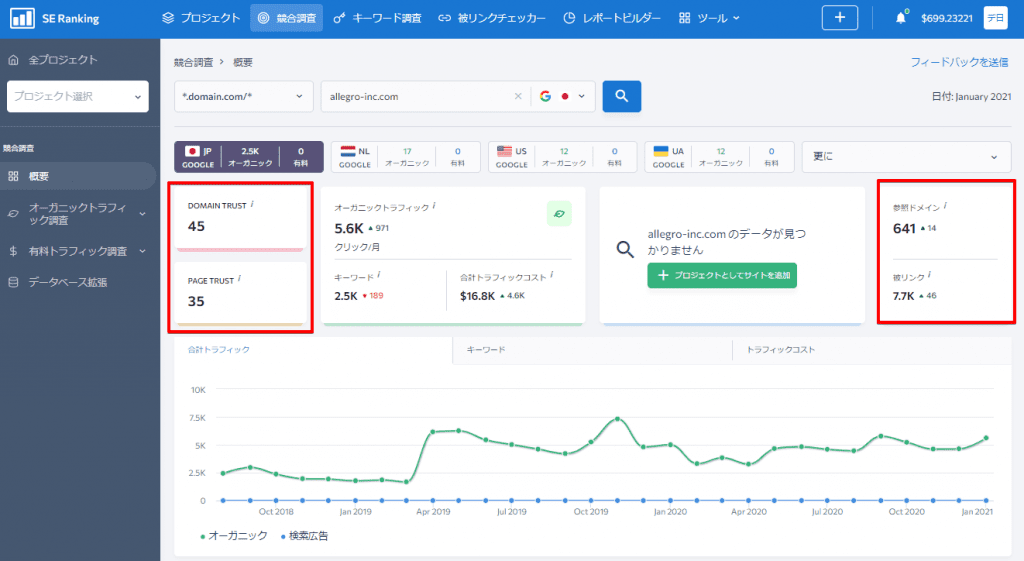The height and width of the screenshot is (561, 1024).
Task: Expand オーガニックトラフィック調査 sidebar section
Action: pos(142,214)
